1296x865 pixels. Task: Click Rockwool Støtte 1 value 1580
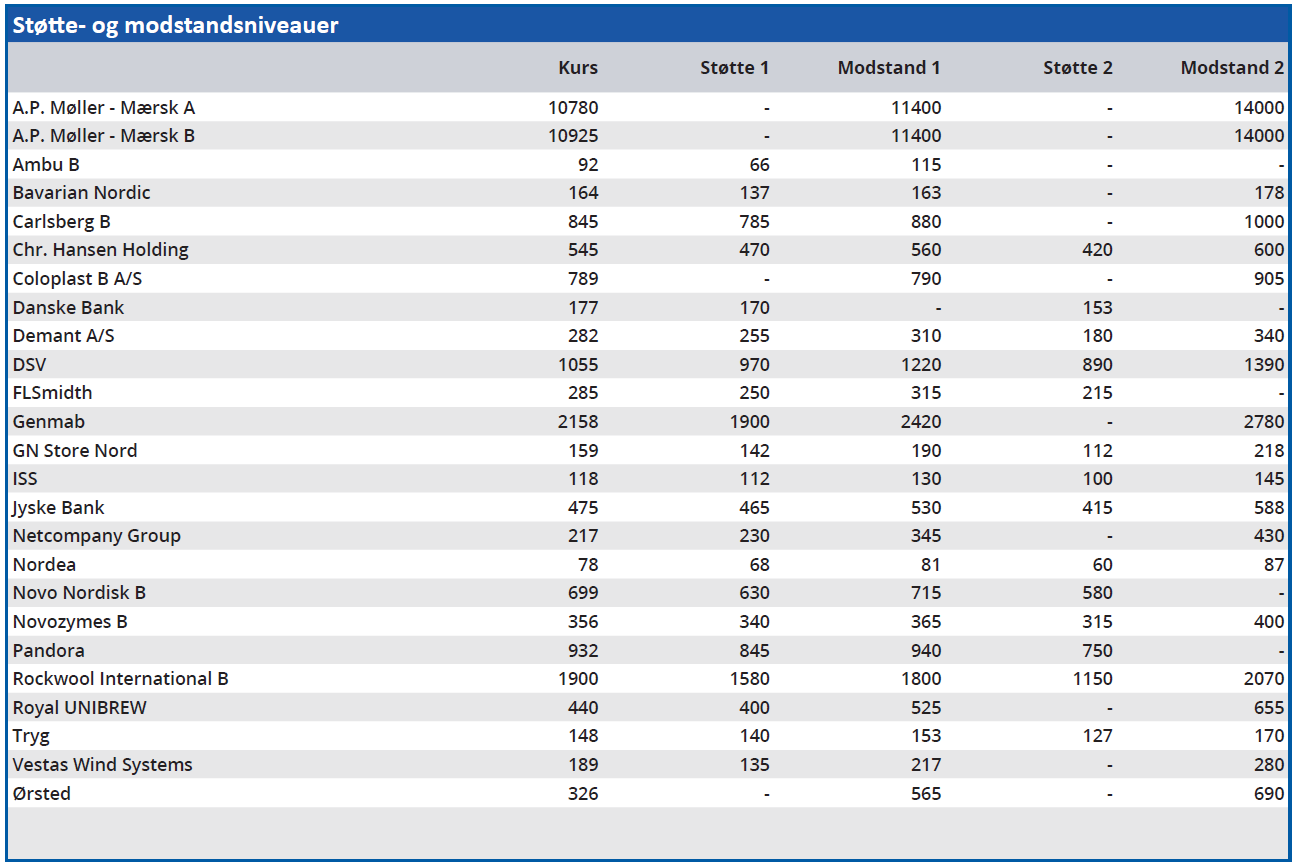click(x=750, y=679)
